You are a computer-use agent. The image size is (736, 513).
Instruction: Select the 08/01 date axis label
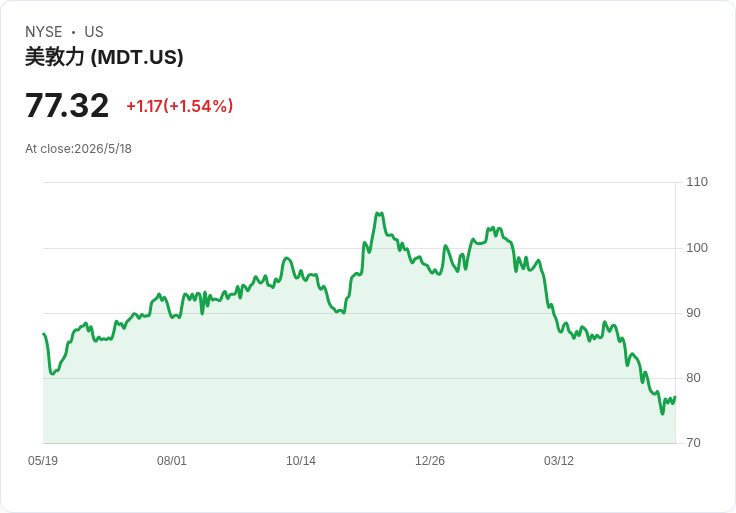pos(172,460)
